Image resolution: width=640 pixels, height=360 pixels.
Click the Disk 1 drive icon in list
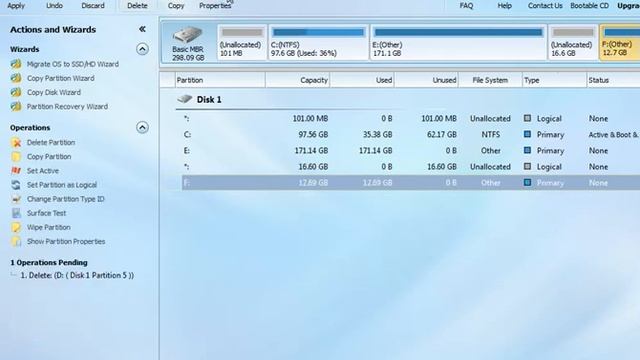point(184,99)
